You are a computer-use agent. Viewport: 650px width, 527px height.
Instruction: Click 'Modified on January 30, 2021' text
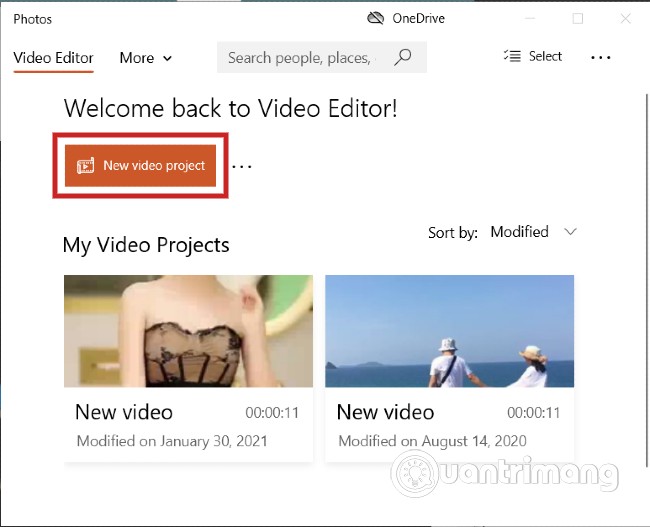tap(172, 441)
